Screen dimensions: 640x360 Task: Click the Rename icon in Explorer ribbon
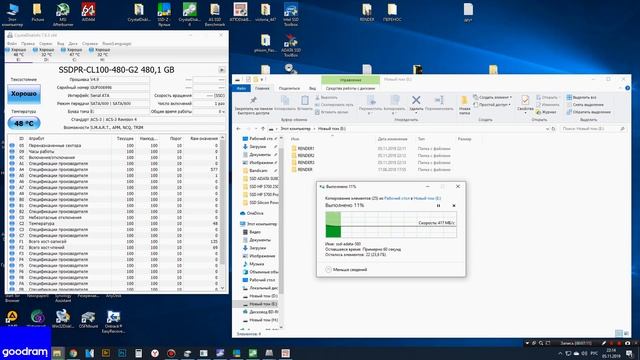(x=439, y=100)
